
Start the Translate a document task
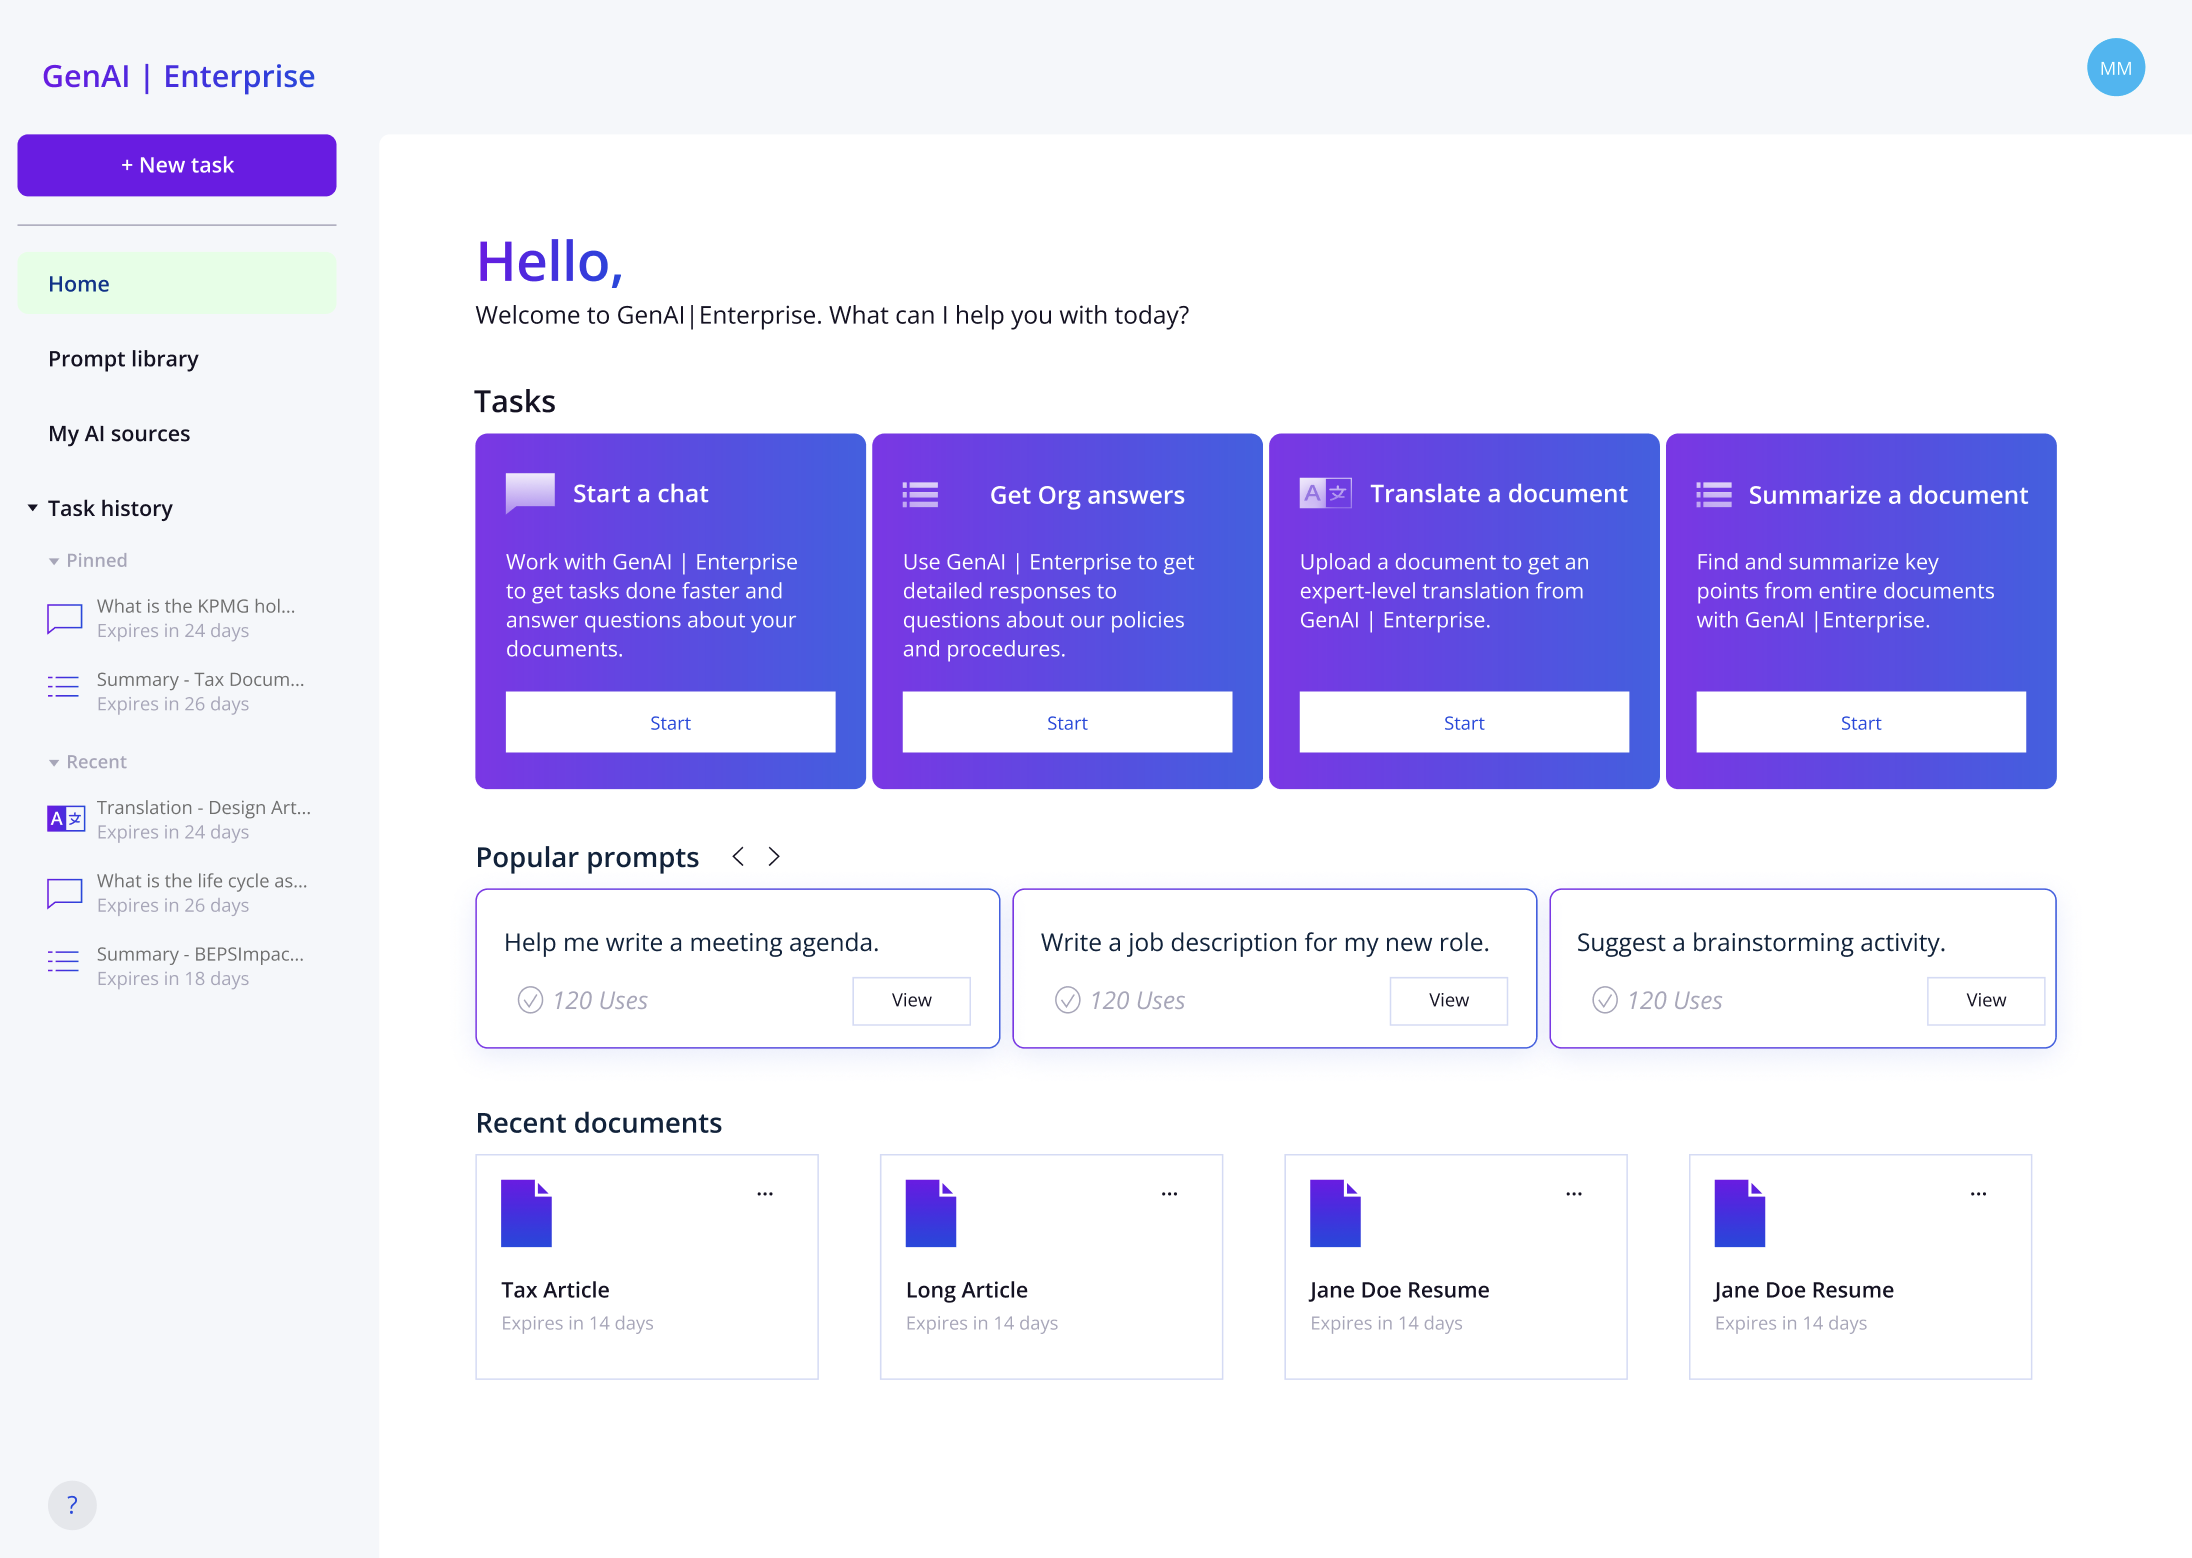tap(1463, 722)
